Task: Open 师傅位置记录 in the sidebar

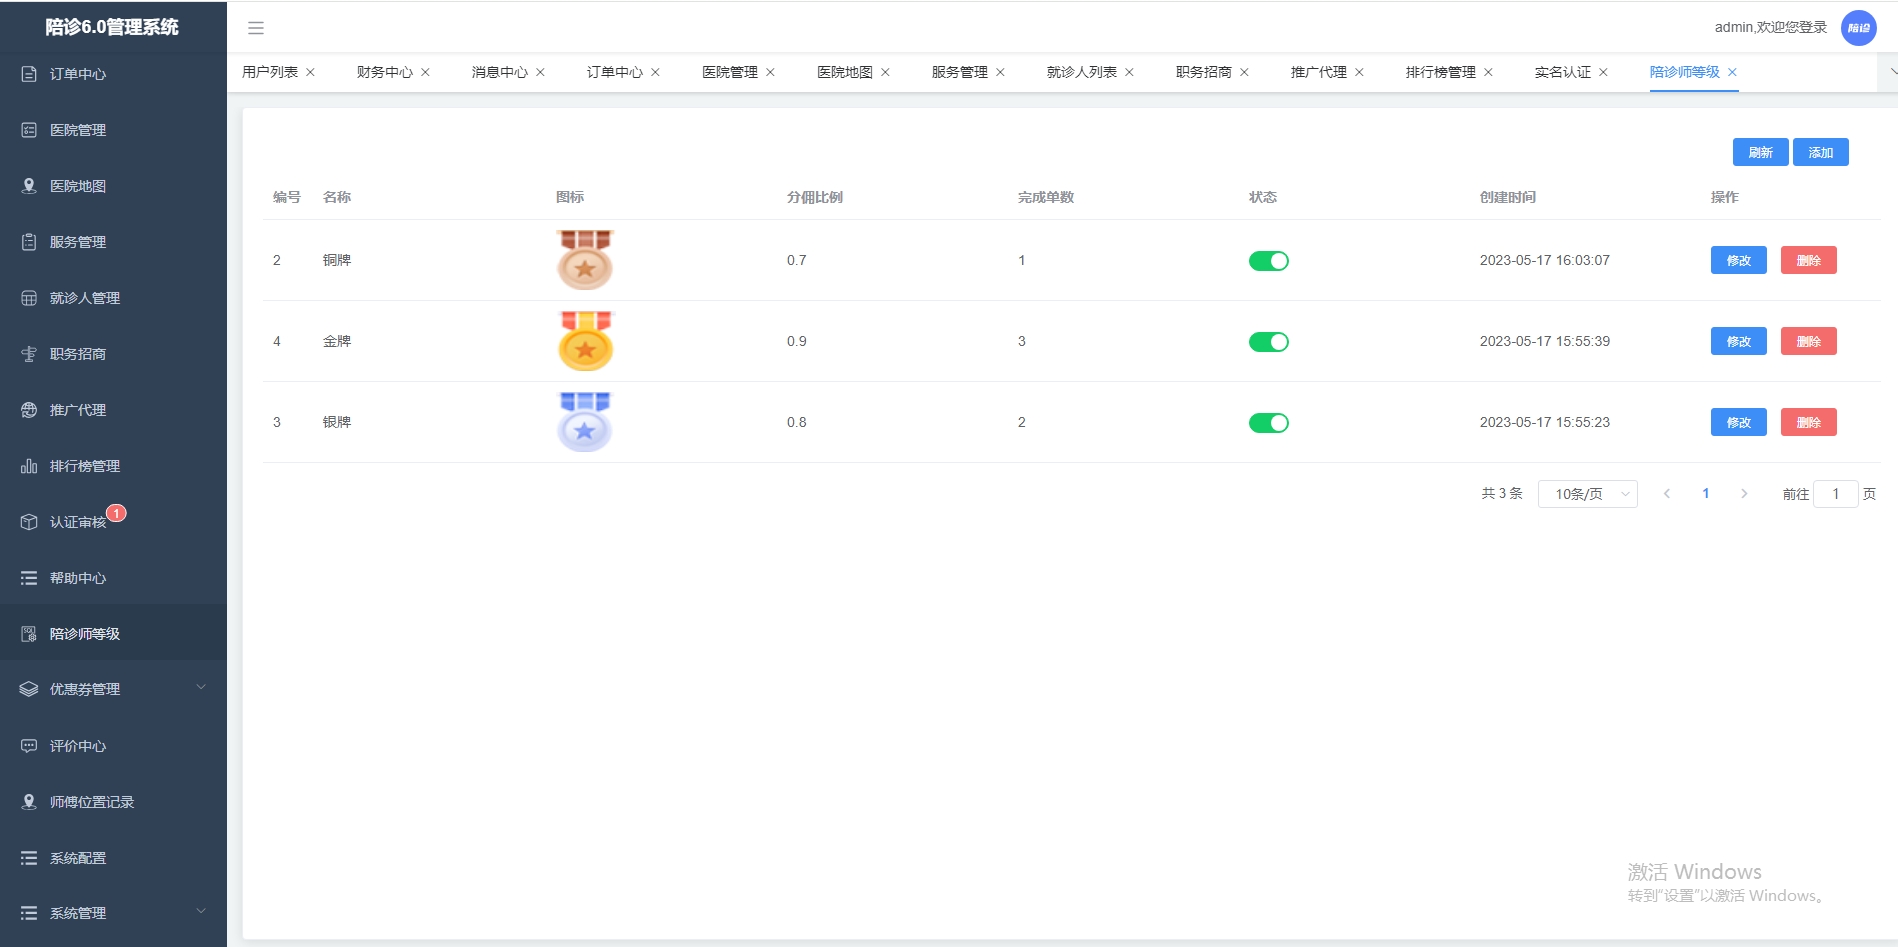Action: 113,802
